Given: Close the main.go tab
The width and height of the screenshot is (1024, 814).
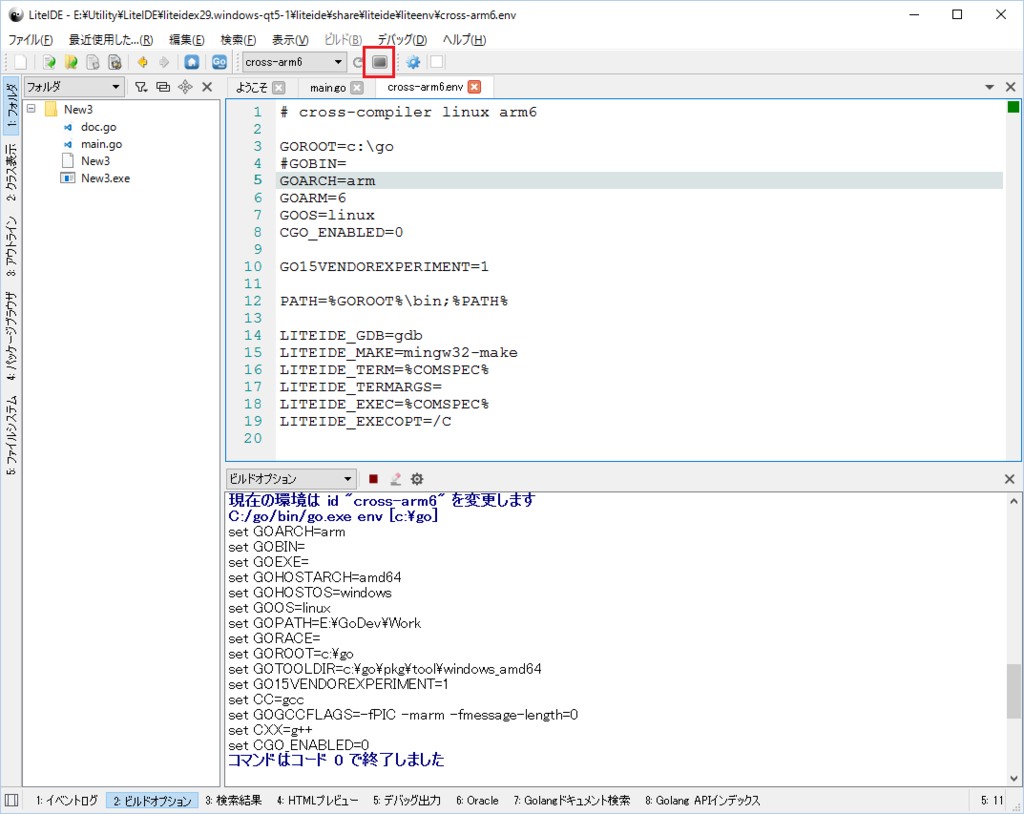Looking at the screenshot, I should pos(357,88).
